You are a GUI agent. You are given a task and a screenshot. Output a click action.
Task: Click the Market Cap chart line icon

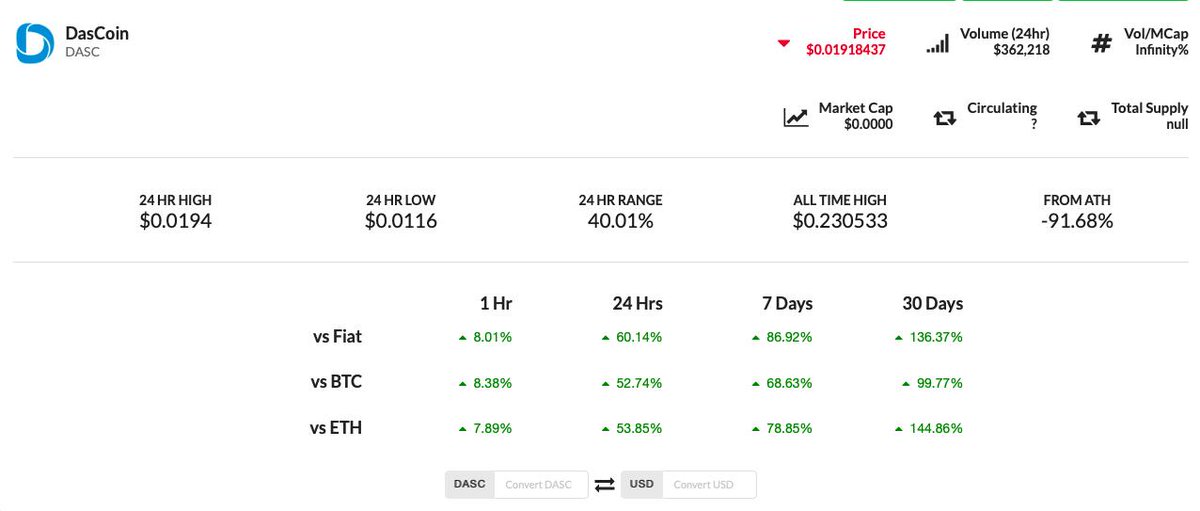pyautogui.click(x=796, y=117)
